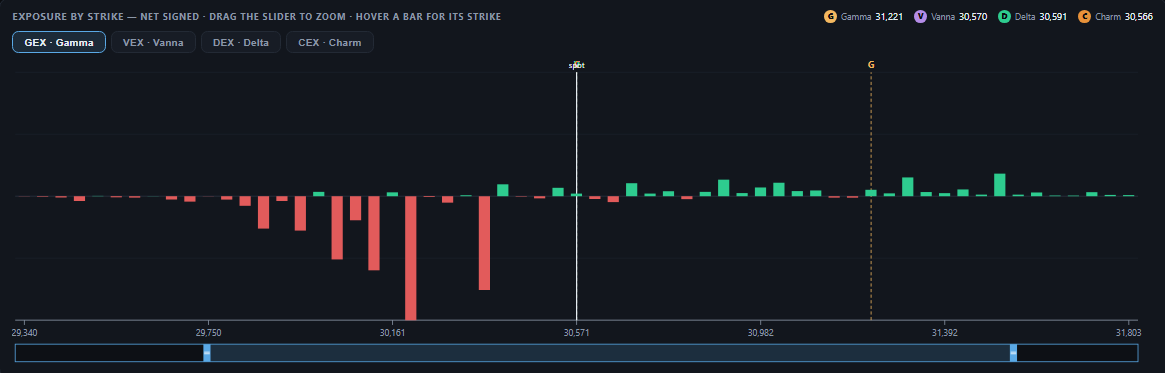Click the G gamma marker above the dashed line
This screenshot has height=373, width=1165.
(x=871, y=65)
